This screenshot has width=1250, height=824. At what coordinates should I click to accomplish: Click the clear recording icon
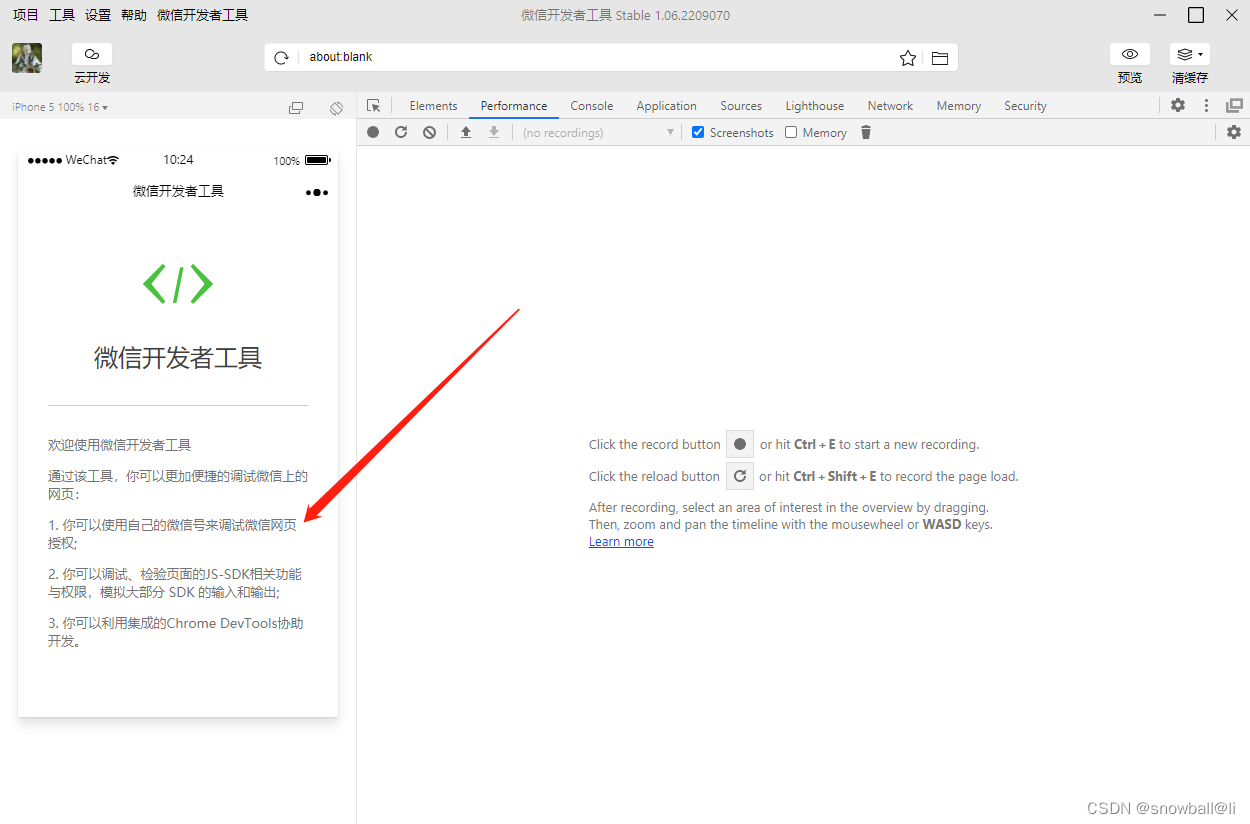coord(429,132)
